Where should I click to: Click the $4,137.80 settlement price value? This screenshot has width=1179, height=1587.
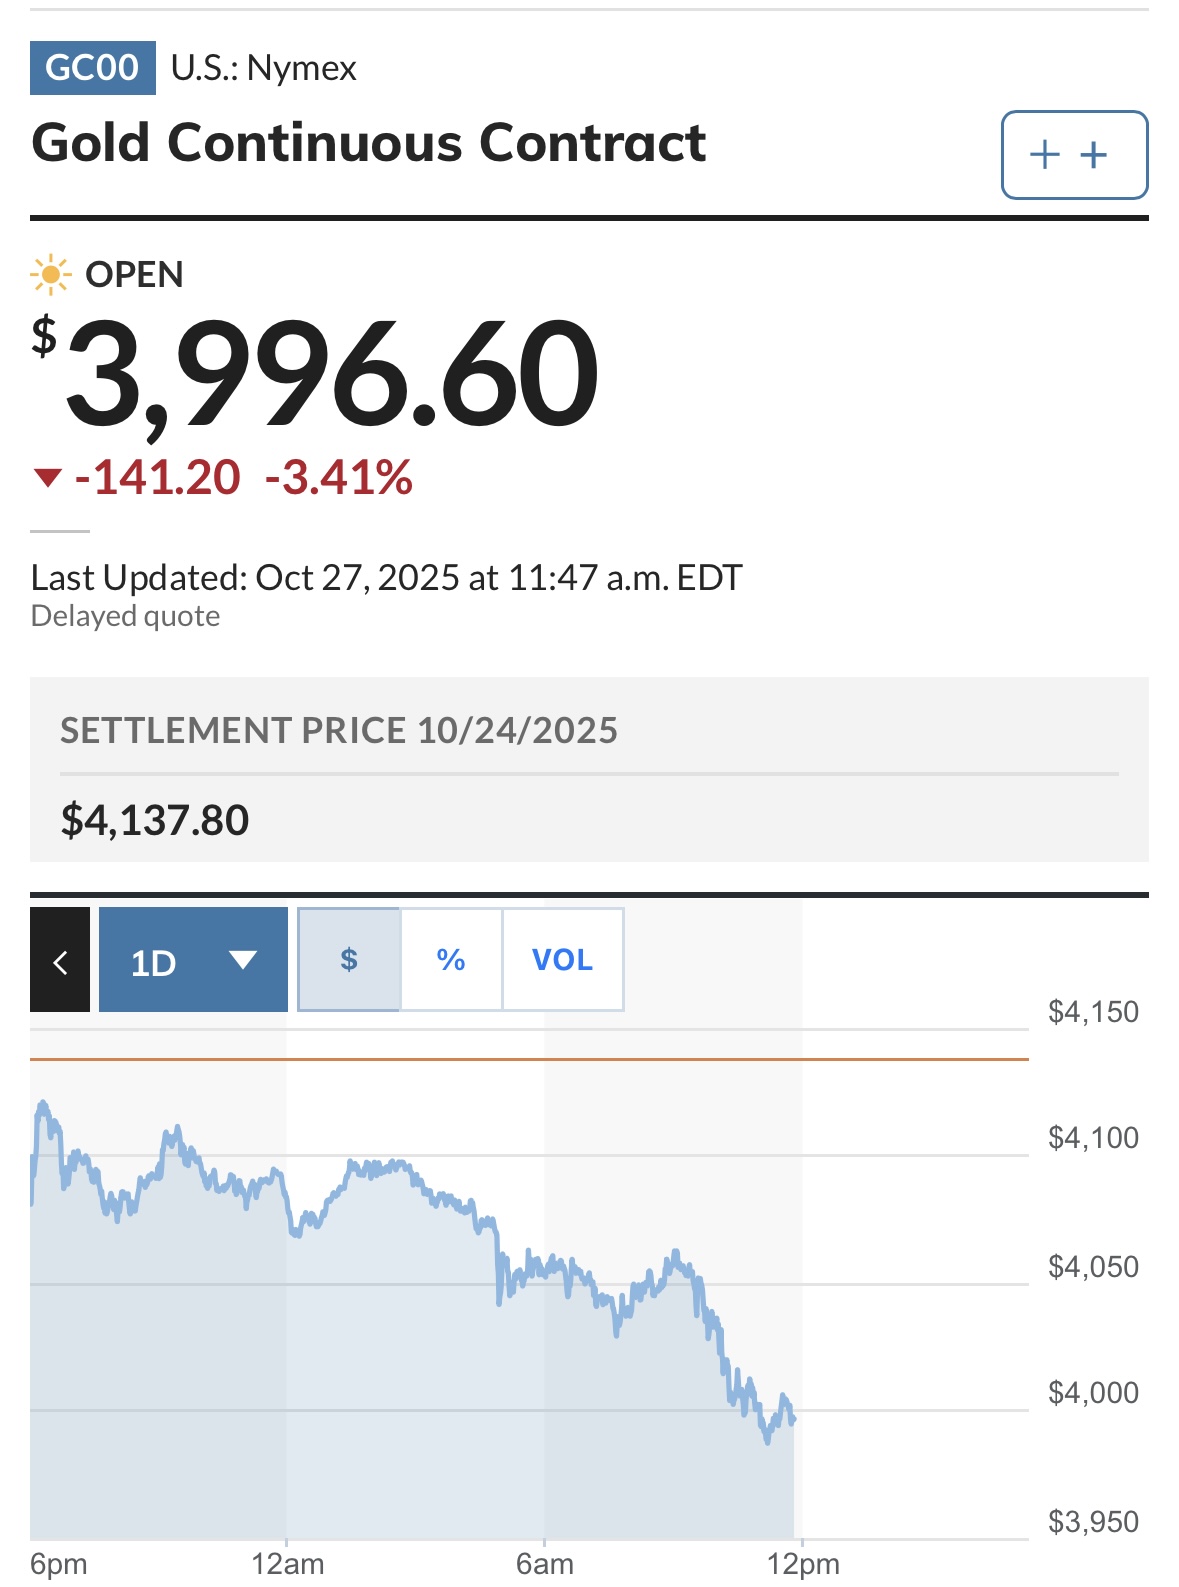coord(155,821)
